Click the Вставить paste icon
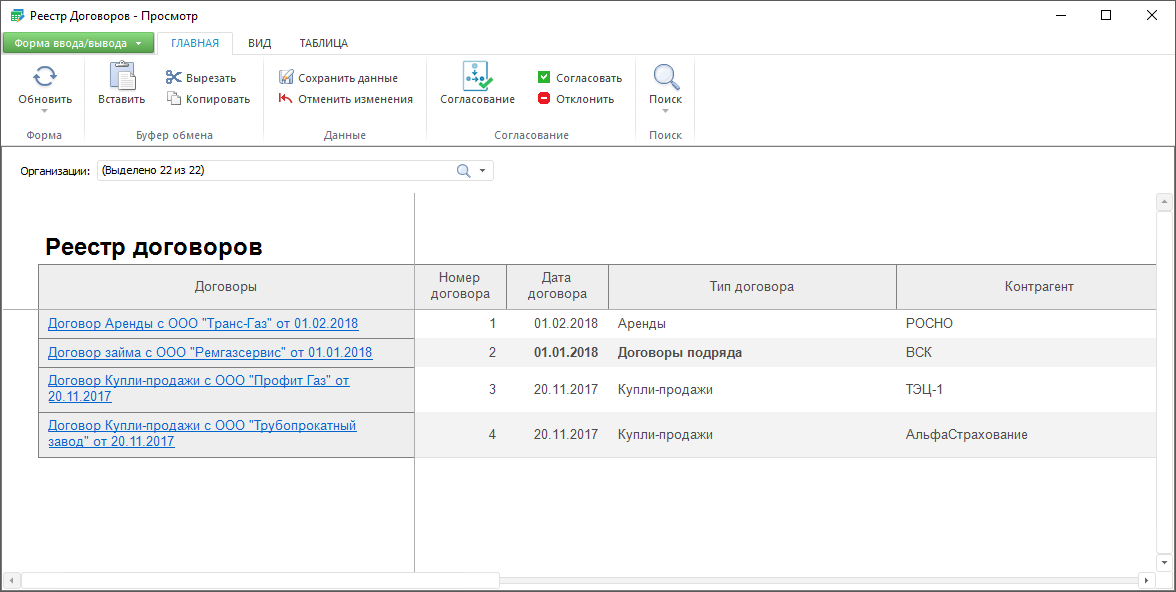 point(121,77)
